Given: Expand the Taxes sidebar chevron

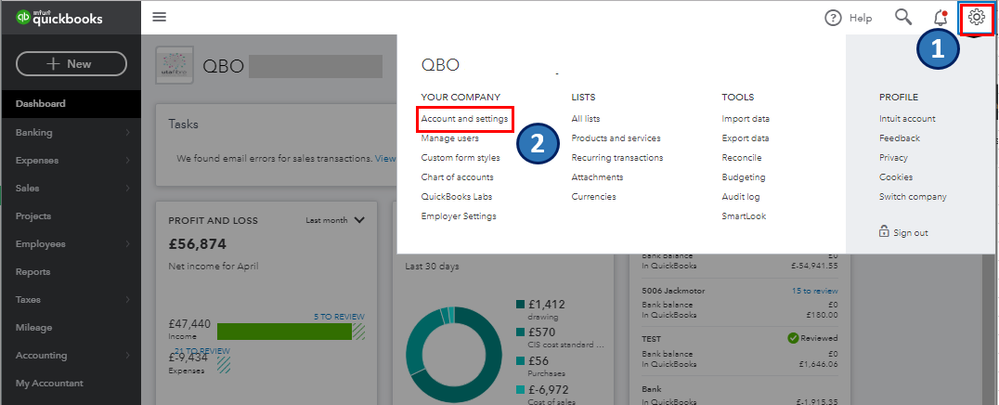Looking at the screenshot, I should click(127, 299).
